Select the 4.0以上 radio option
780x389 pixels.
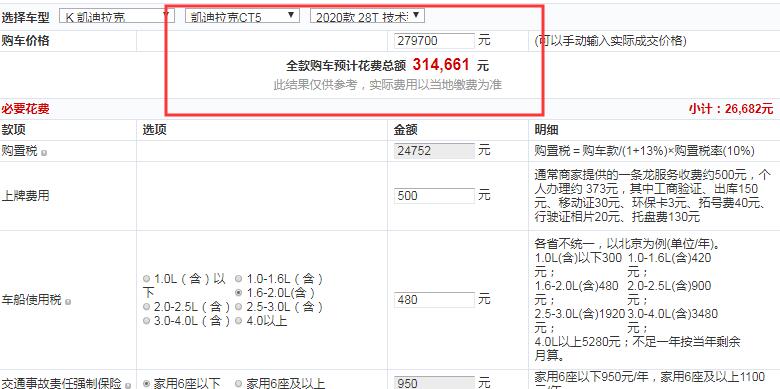coord(239,321)
